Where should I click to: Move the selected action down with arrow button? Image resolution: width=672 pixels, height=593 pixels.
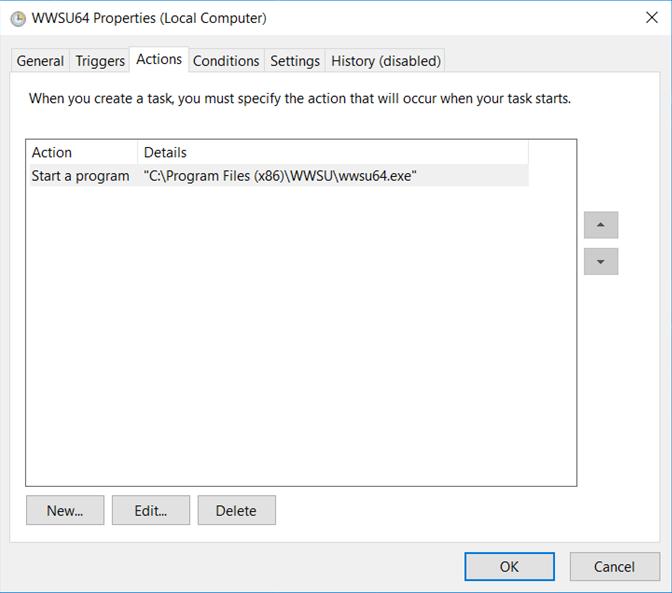point(601,261)
